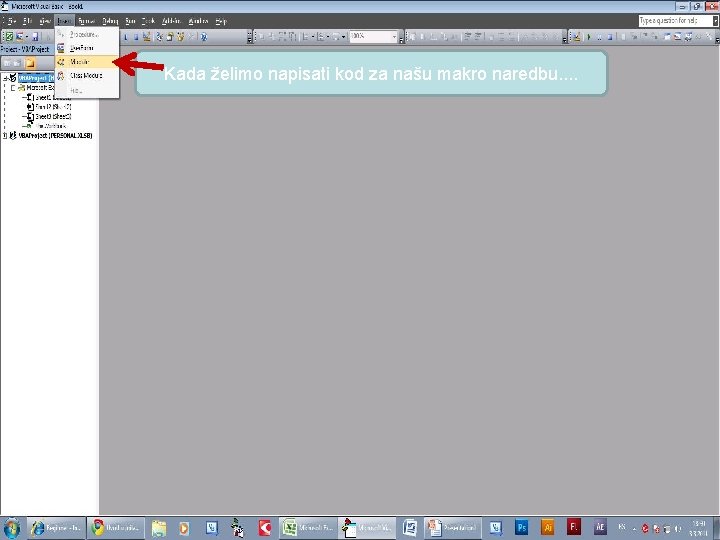Launch Illustrator from the taskbar

point(548,528)
